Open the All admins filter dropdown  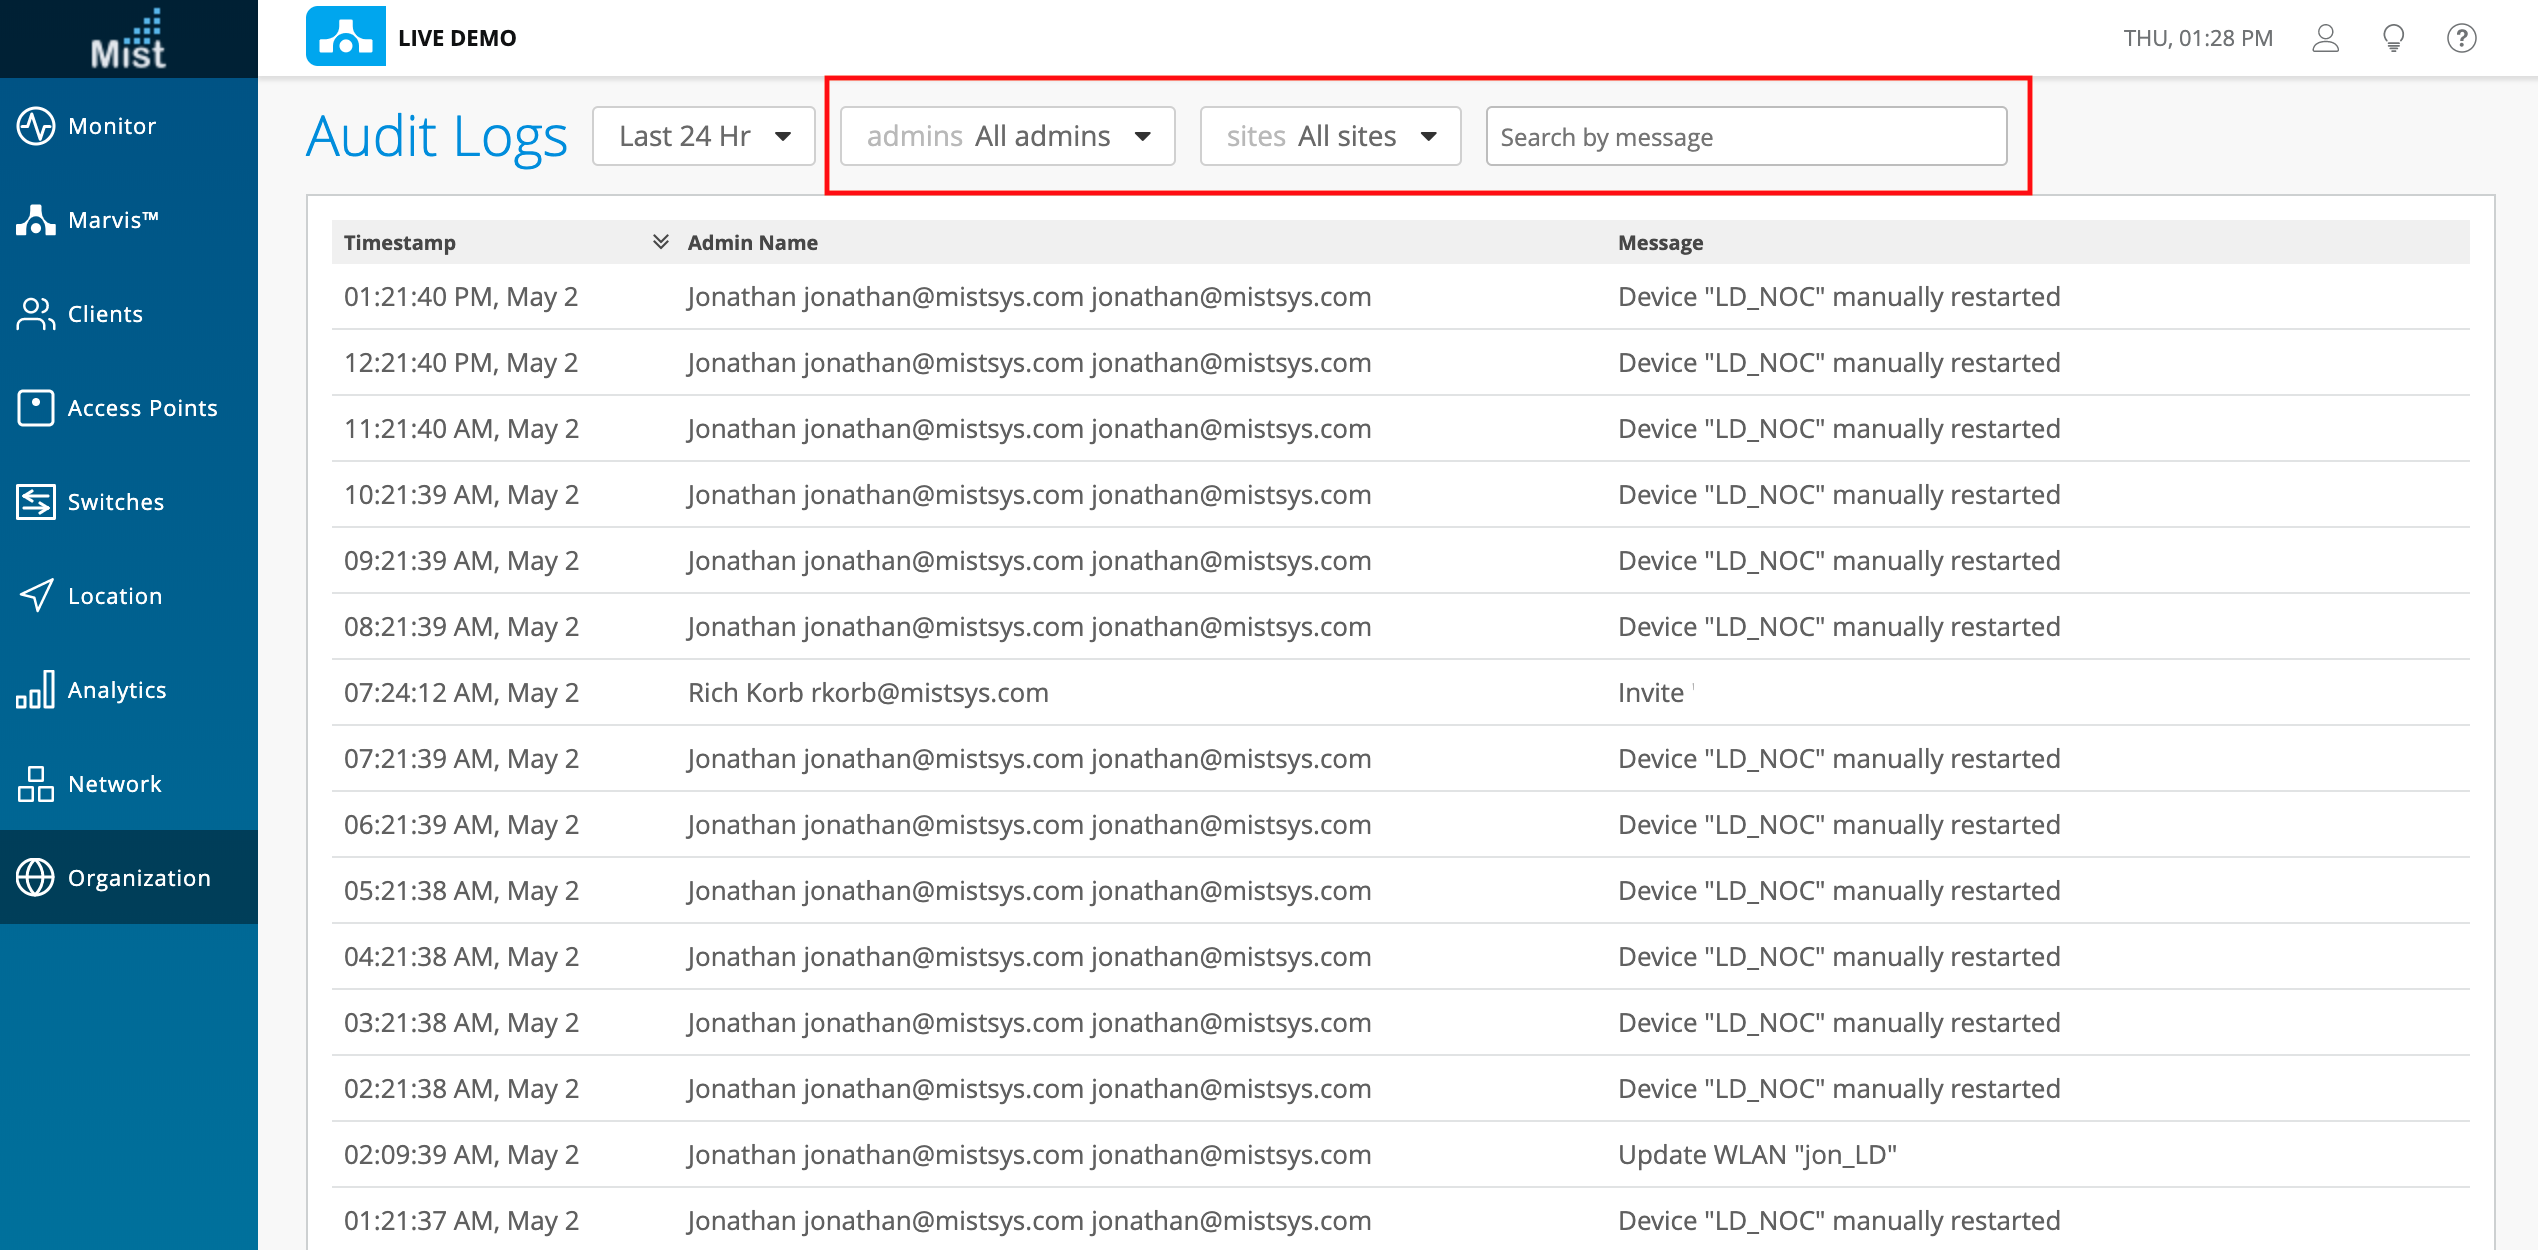pyautogui.click(x=1007, y=136)
